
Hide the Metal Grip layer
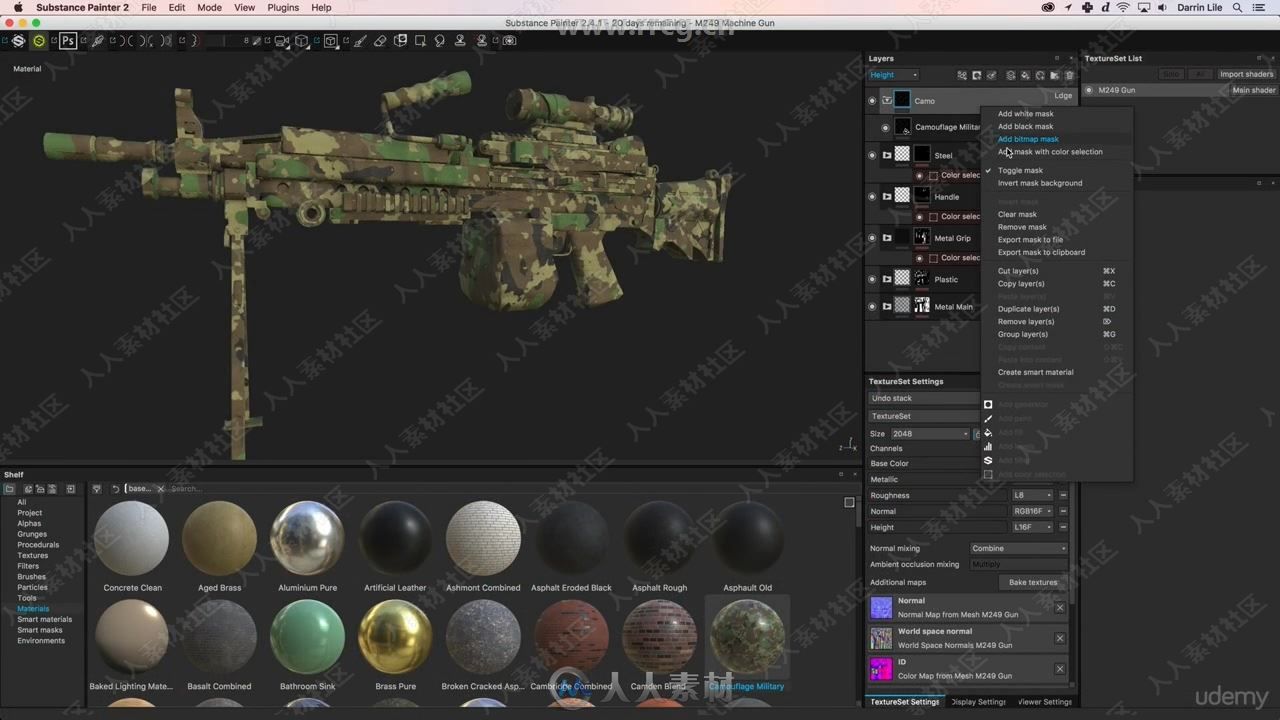872,238
